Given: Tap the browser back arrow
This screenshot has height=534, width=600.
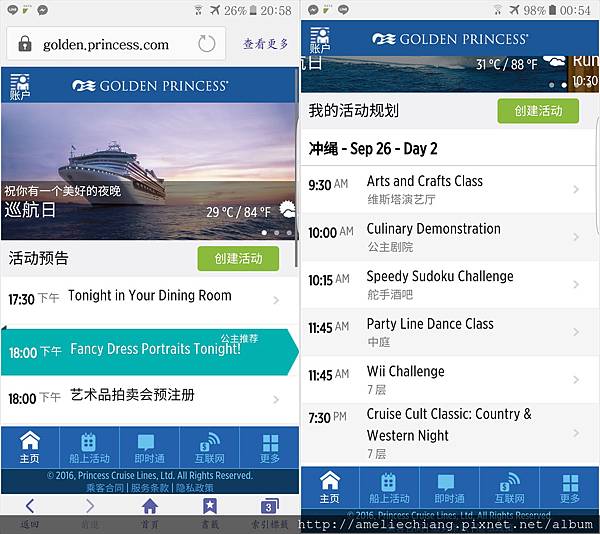Looking at the screenshot, I should 30,506.
